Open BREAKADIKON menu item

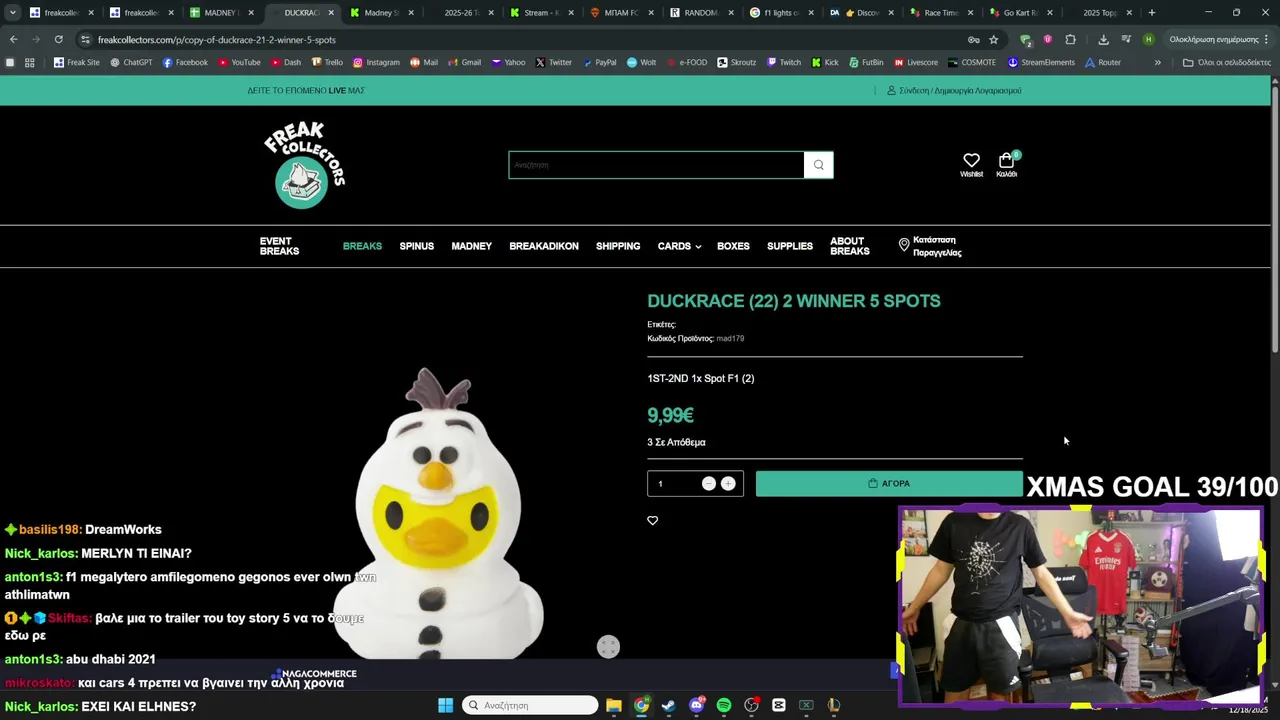point(544,246)
